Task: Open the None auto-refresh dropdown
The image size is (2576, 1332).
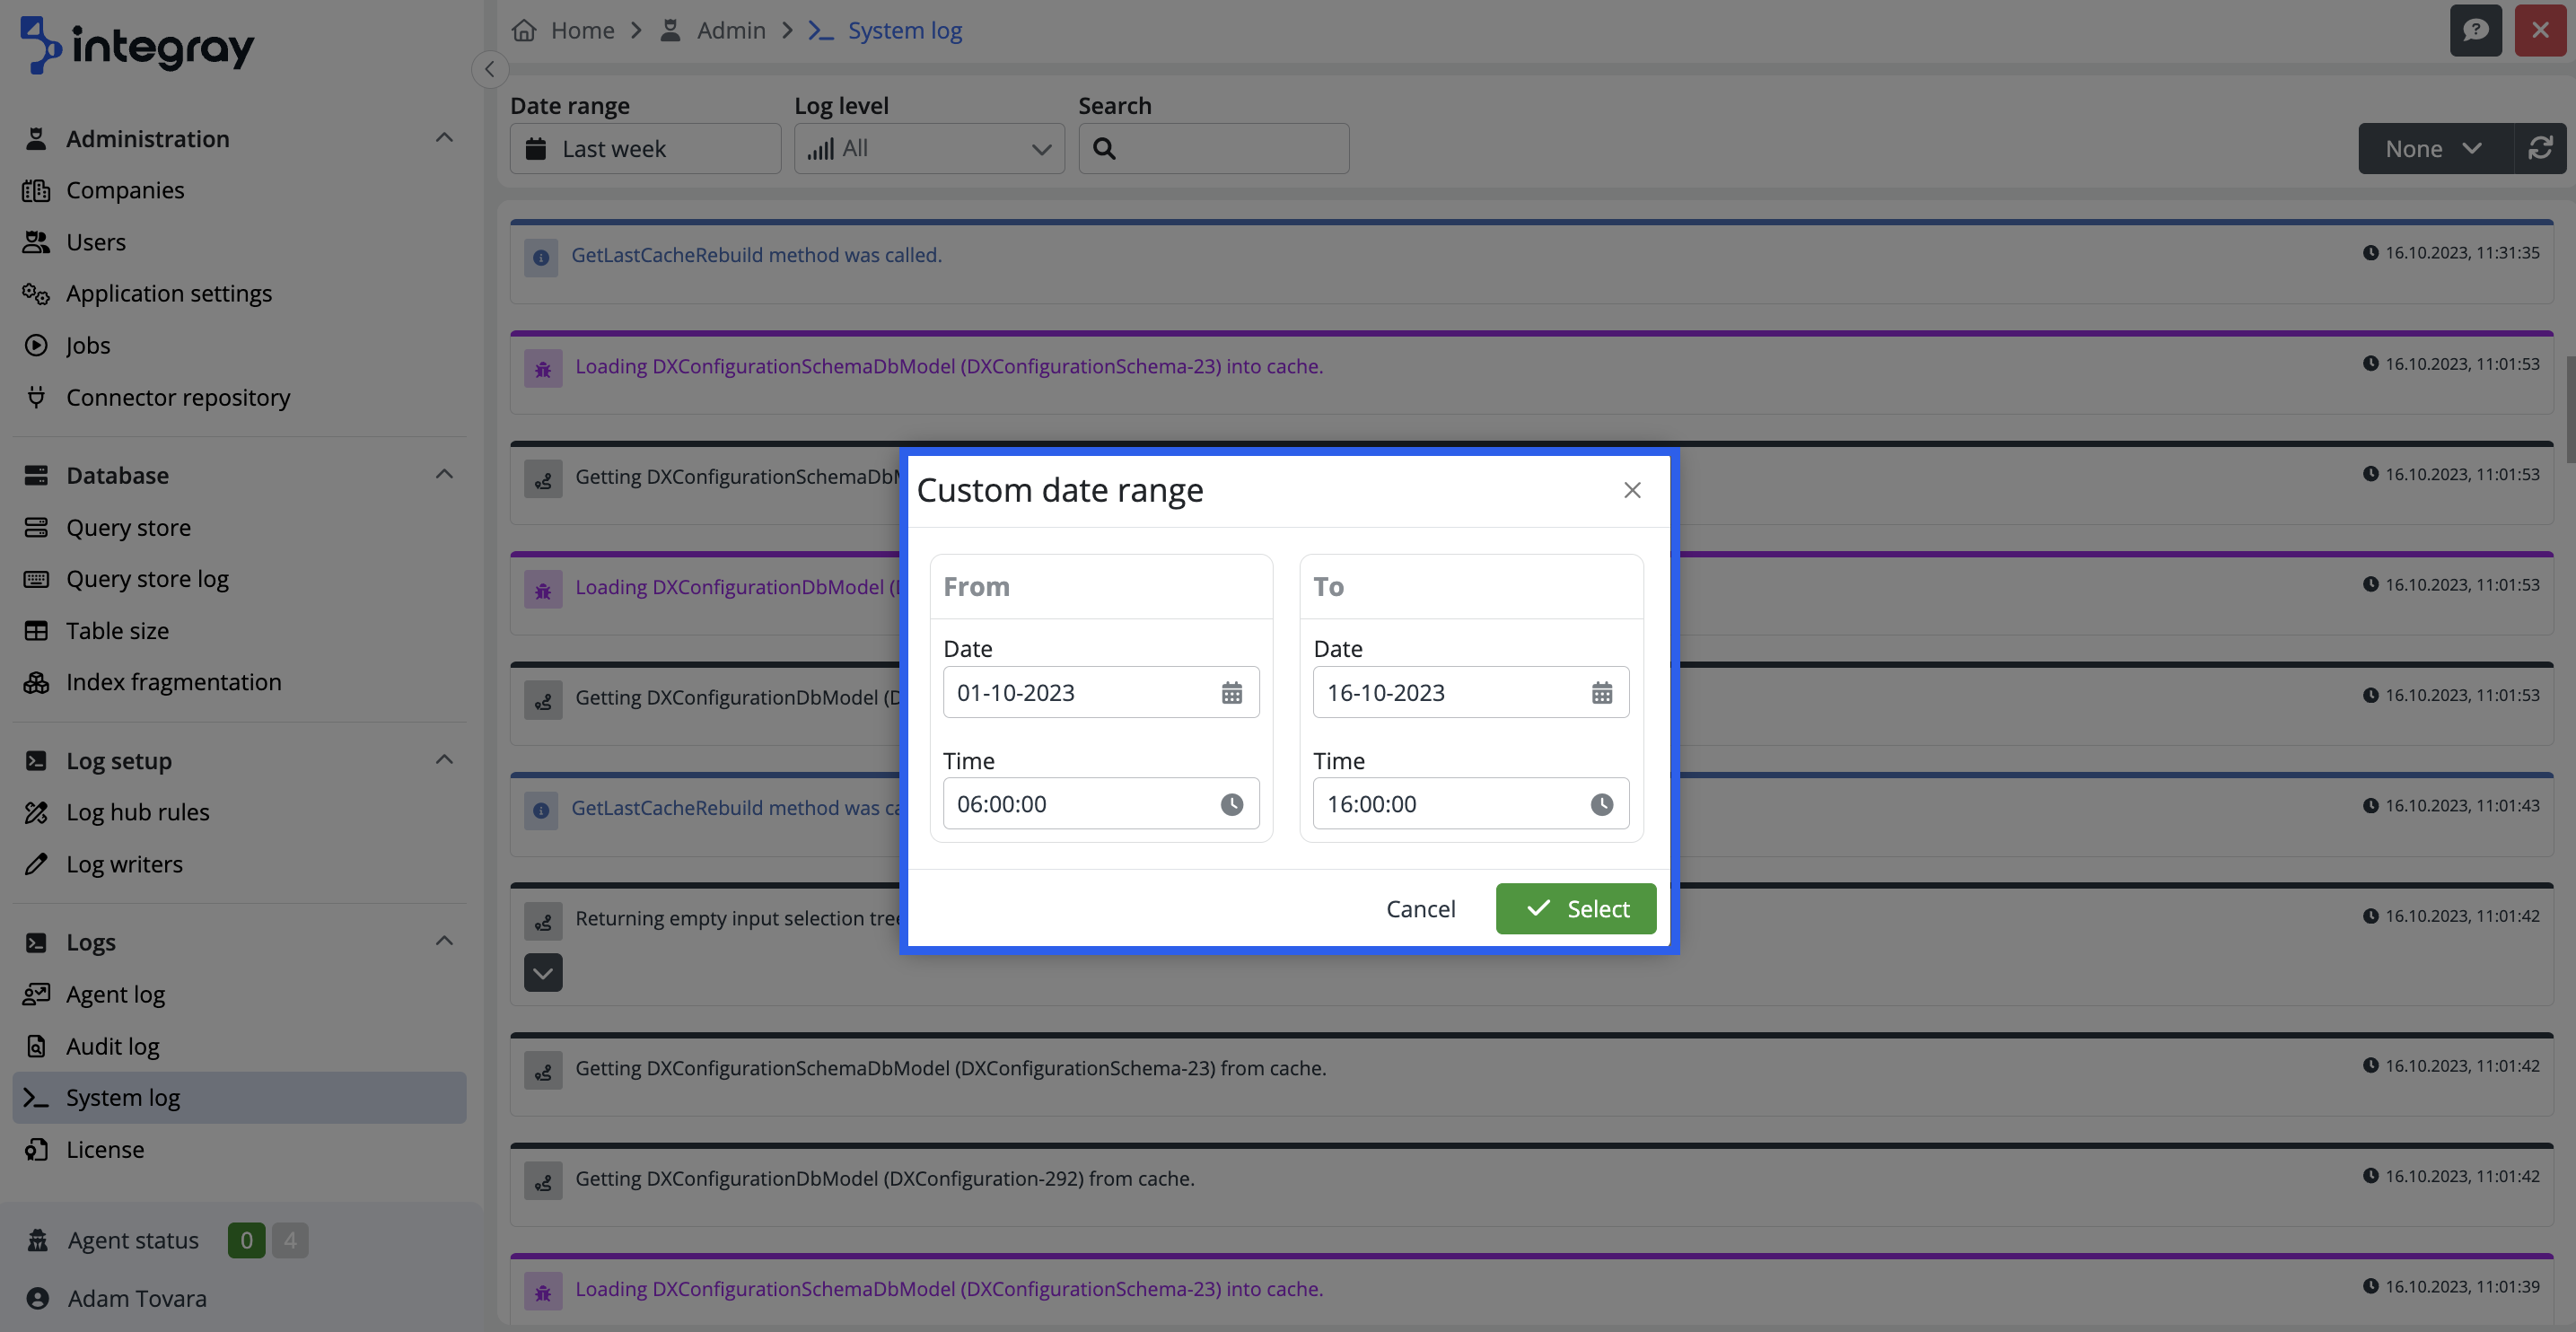Action: click(2434, 148)
